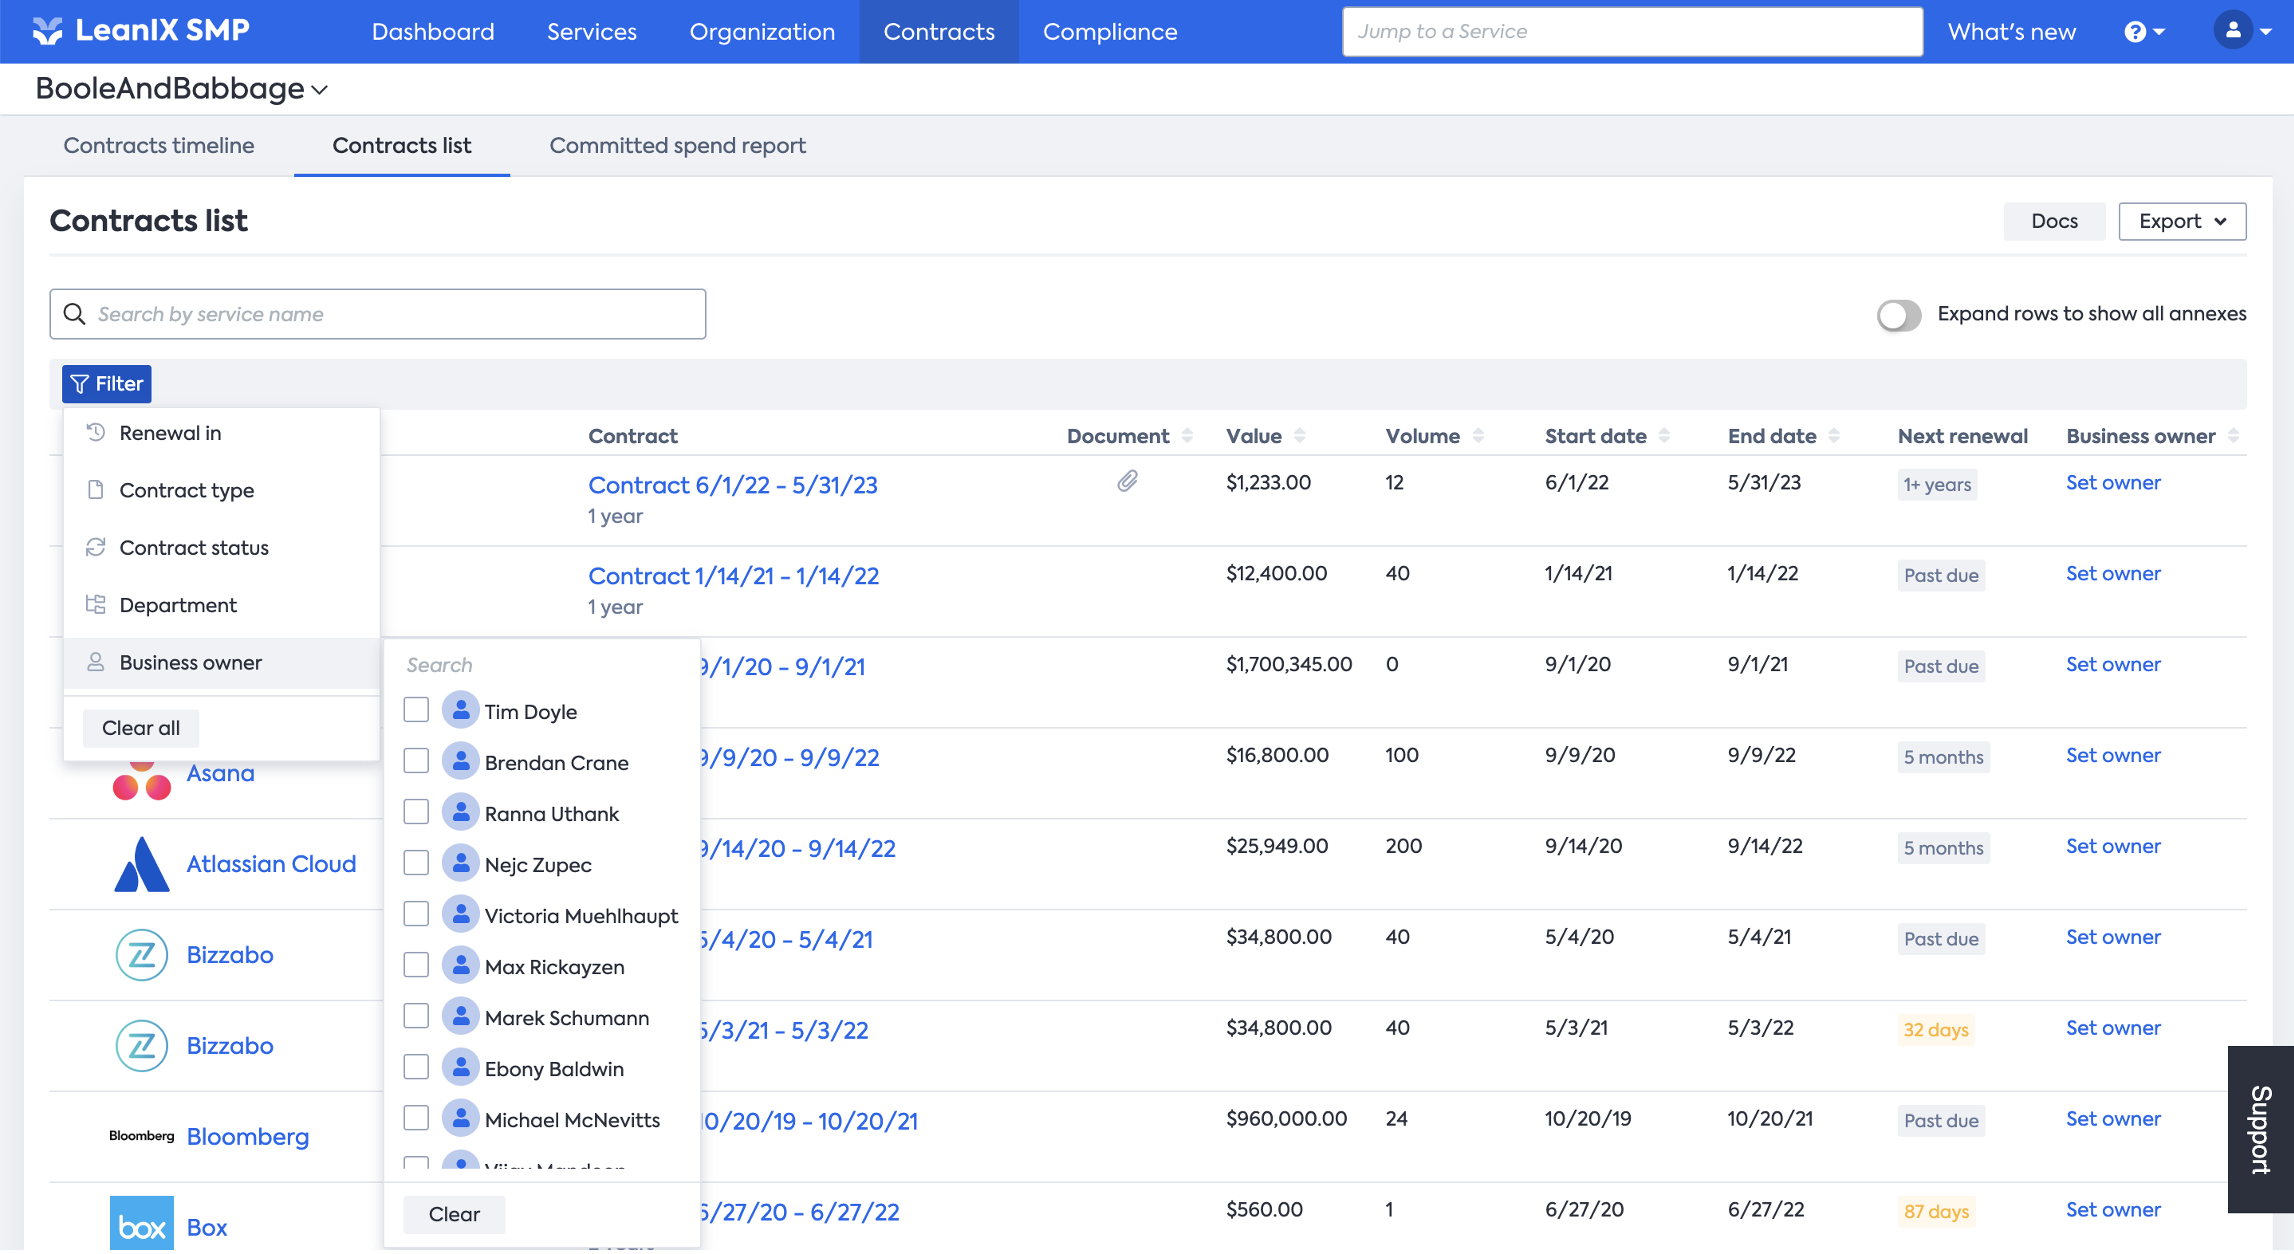Click the LeanIX SMP logo
The image size is (2294, 1254).
click(x=141, y=31)
